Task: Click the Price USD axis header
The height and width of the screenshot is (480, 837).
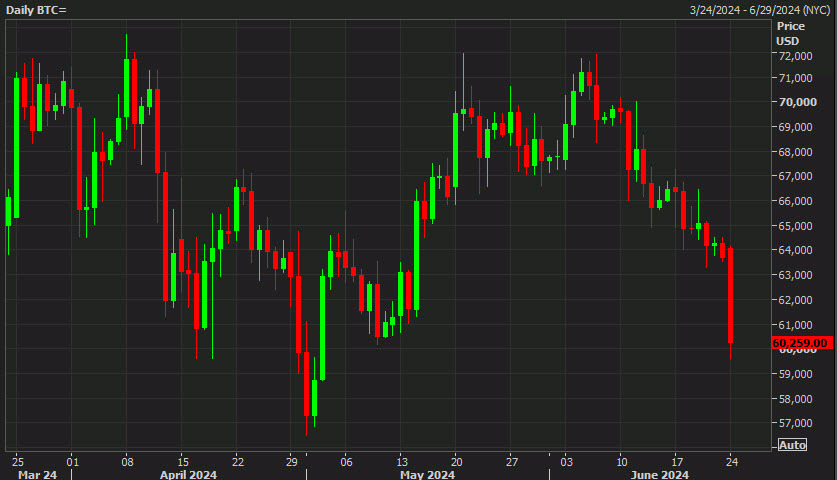Action: click(x=791, y=33)
